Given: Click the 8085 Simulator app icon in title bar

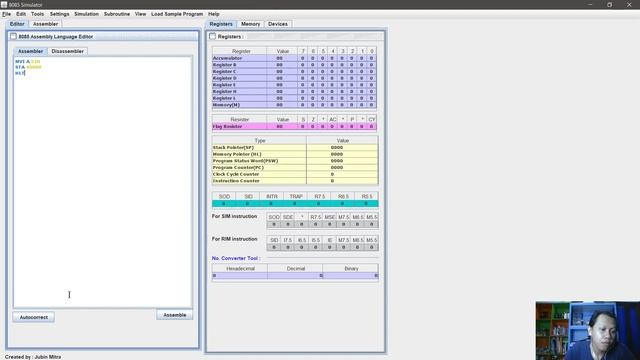Looking at the screenshot, I should (x=4, y=4).
